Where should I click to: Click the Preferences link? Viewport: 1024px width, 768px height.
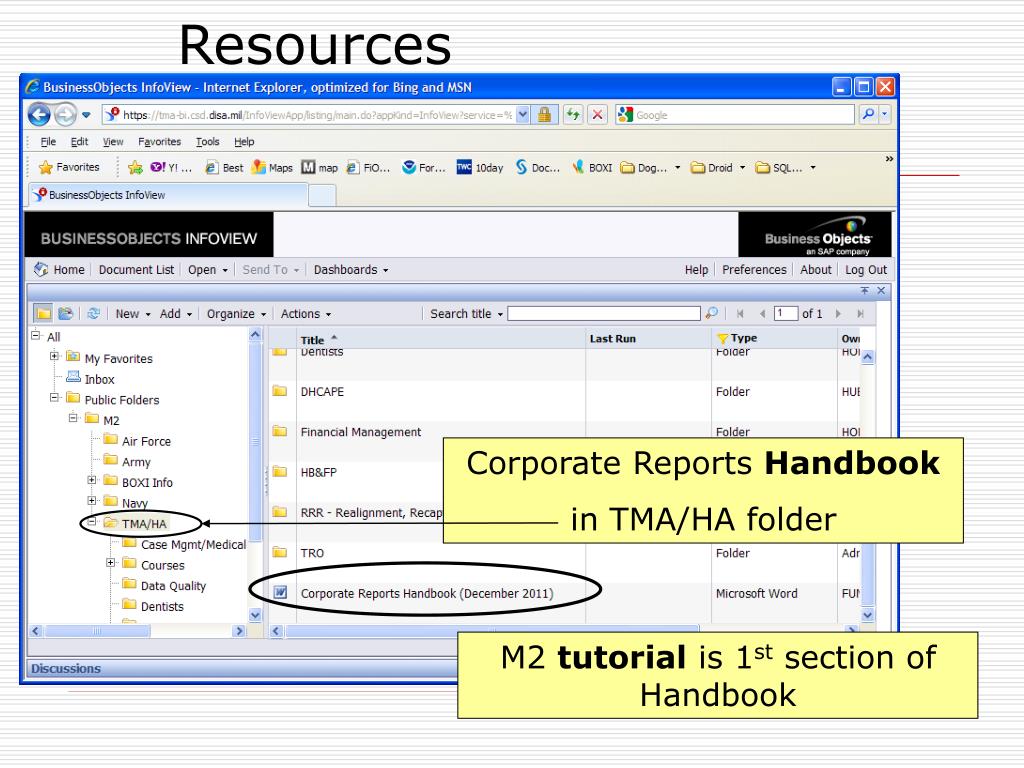point(754,270)
